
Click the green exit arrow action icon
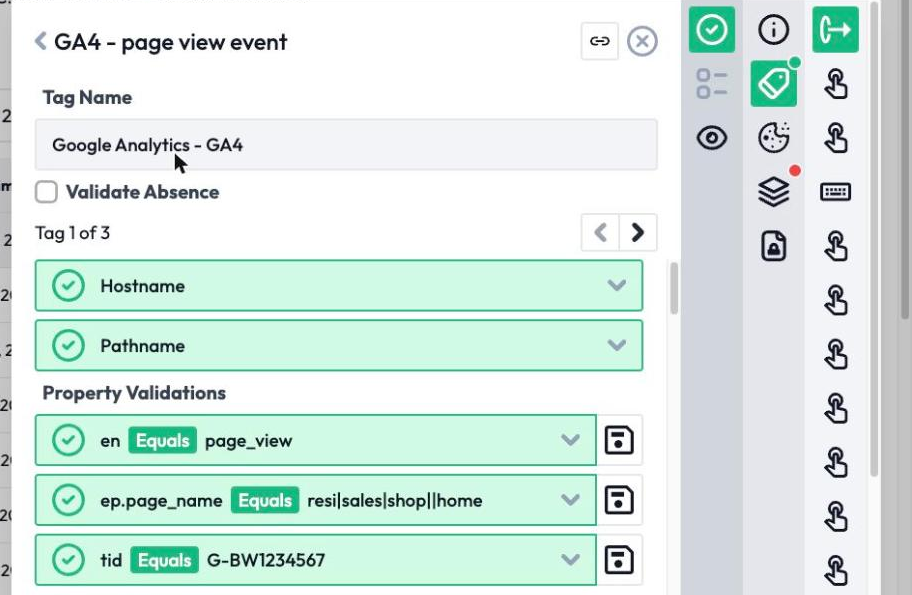(836, 30)
